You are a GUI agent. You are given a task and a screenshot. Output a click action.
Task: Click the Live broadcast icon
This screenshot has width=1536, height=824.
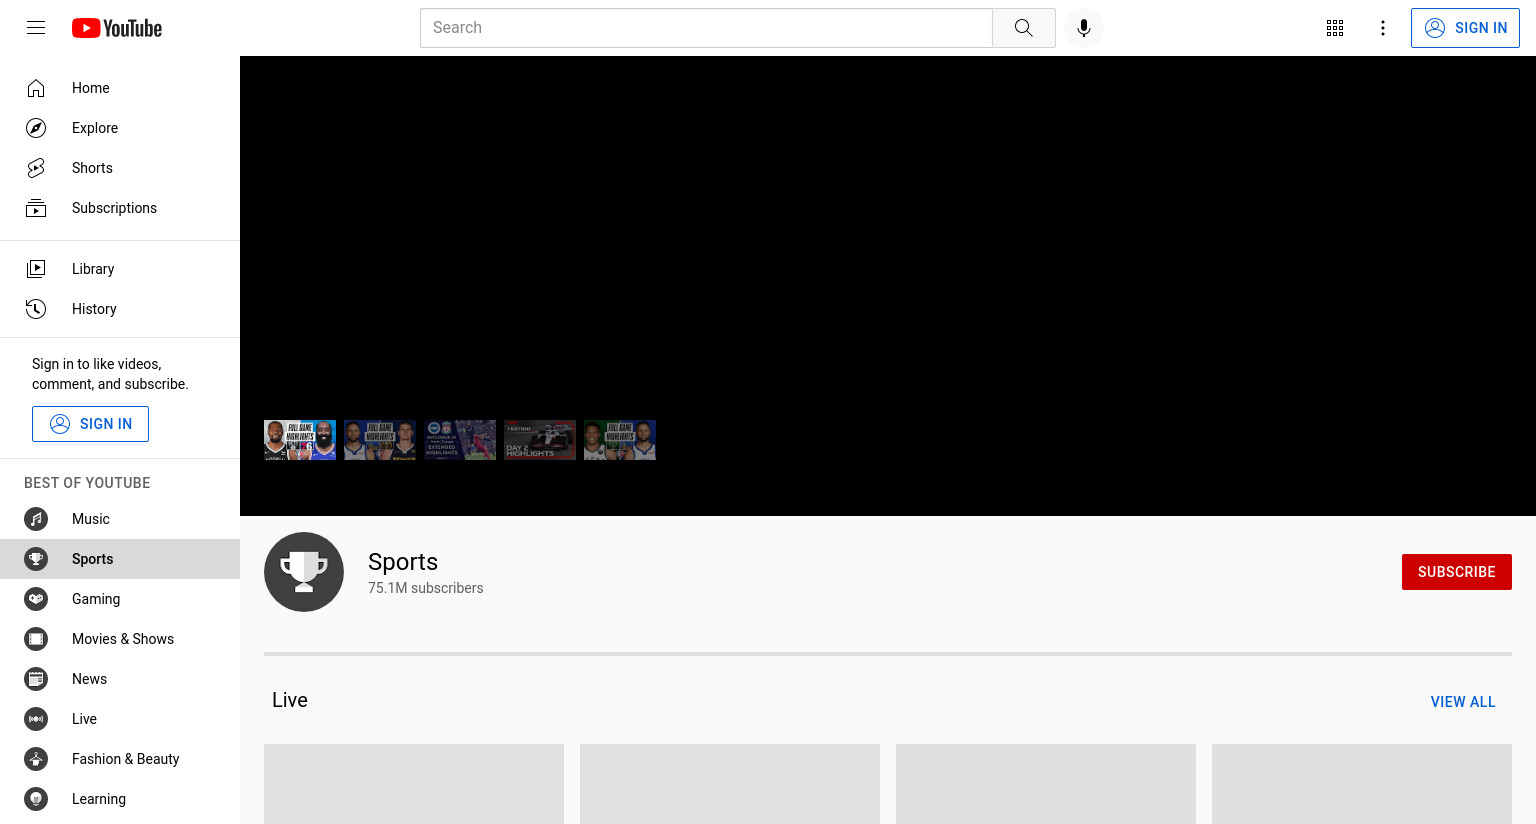pyautogui.click(x=36, y=719)
